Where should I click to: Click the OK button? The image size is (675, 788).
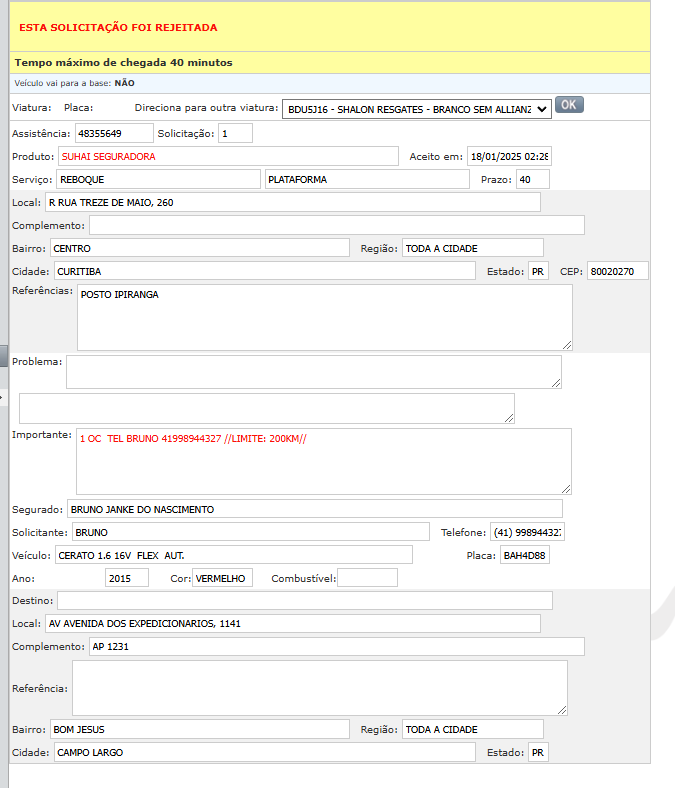569,105
